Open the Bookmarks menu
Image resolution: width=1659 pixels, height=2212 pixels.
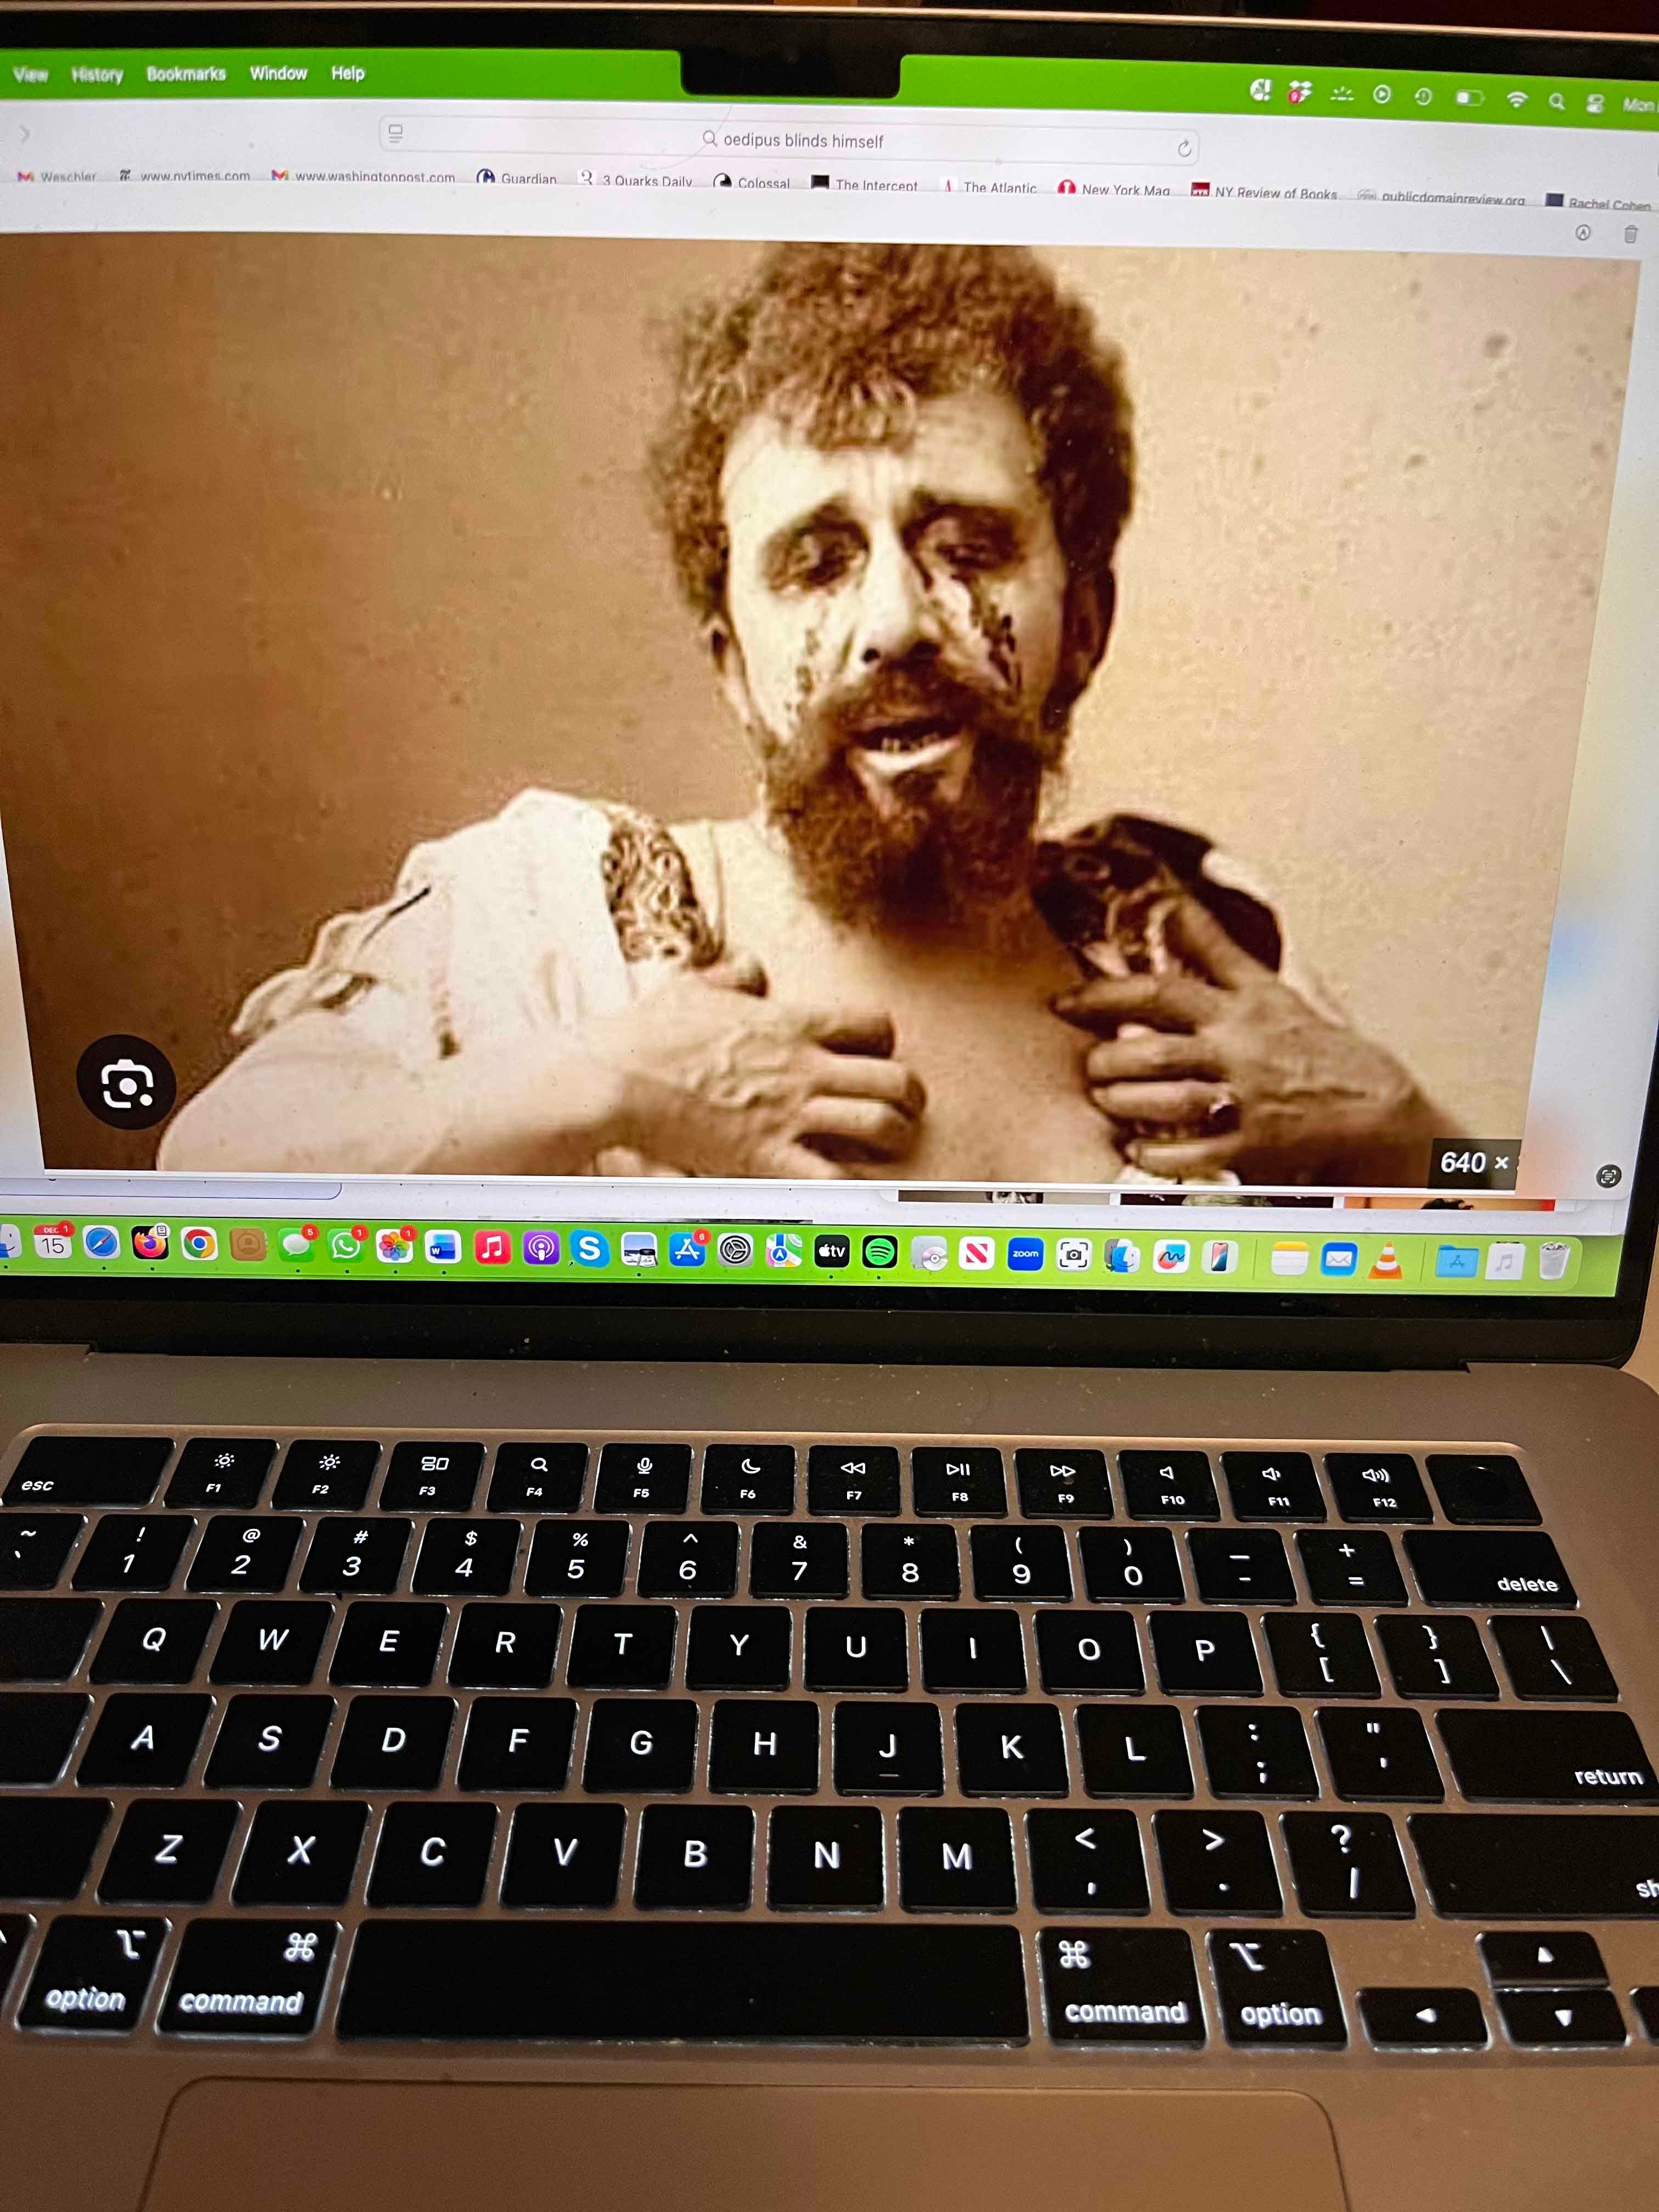pyautogui.click(x=186, y=74)
